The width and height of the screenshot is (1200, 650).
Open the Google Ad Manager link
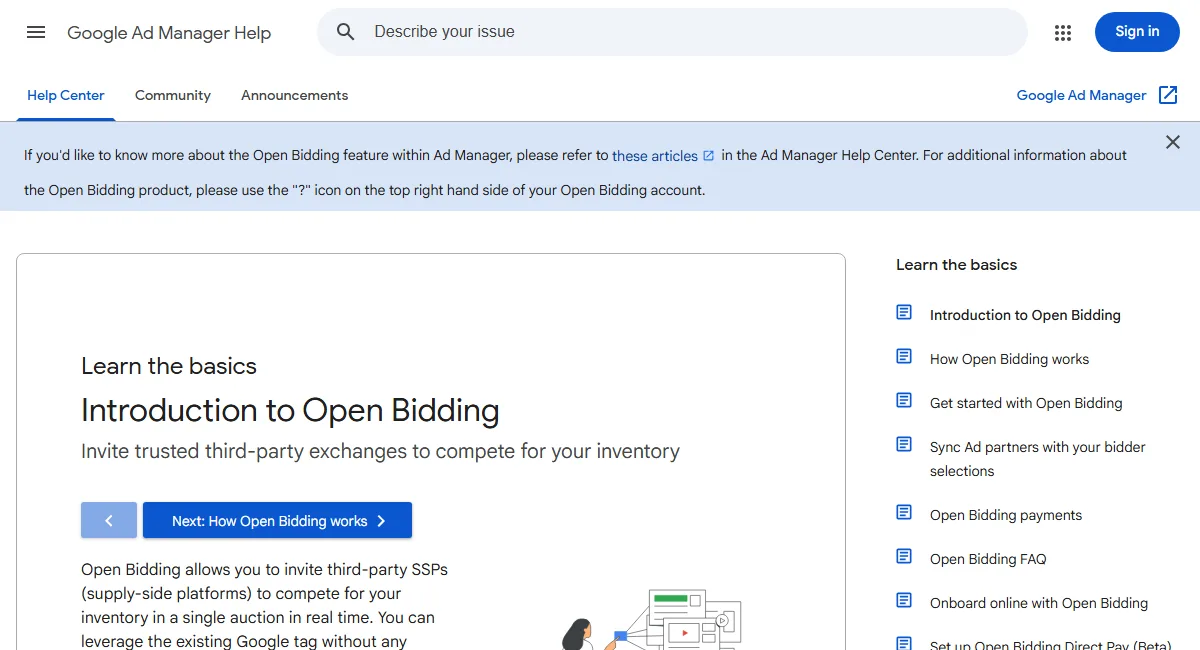pos(1081,96)
